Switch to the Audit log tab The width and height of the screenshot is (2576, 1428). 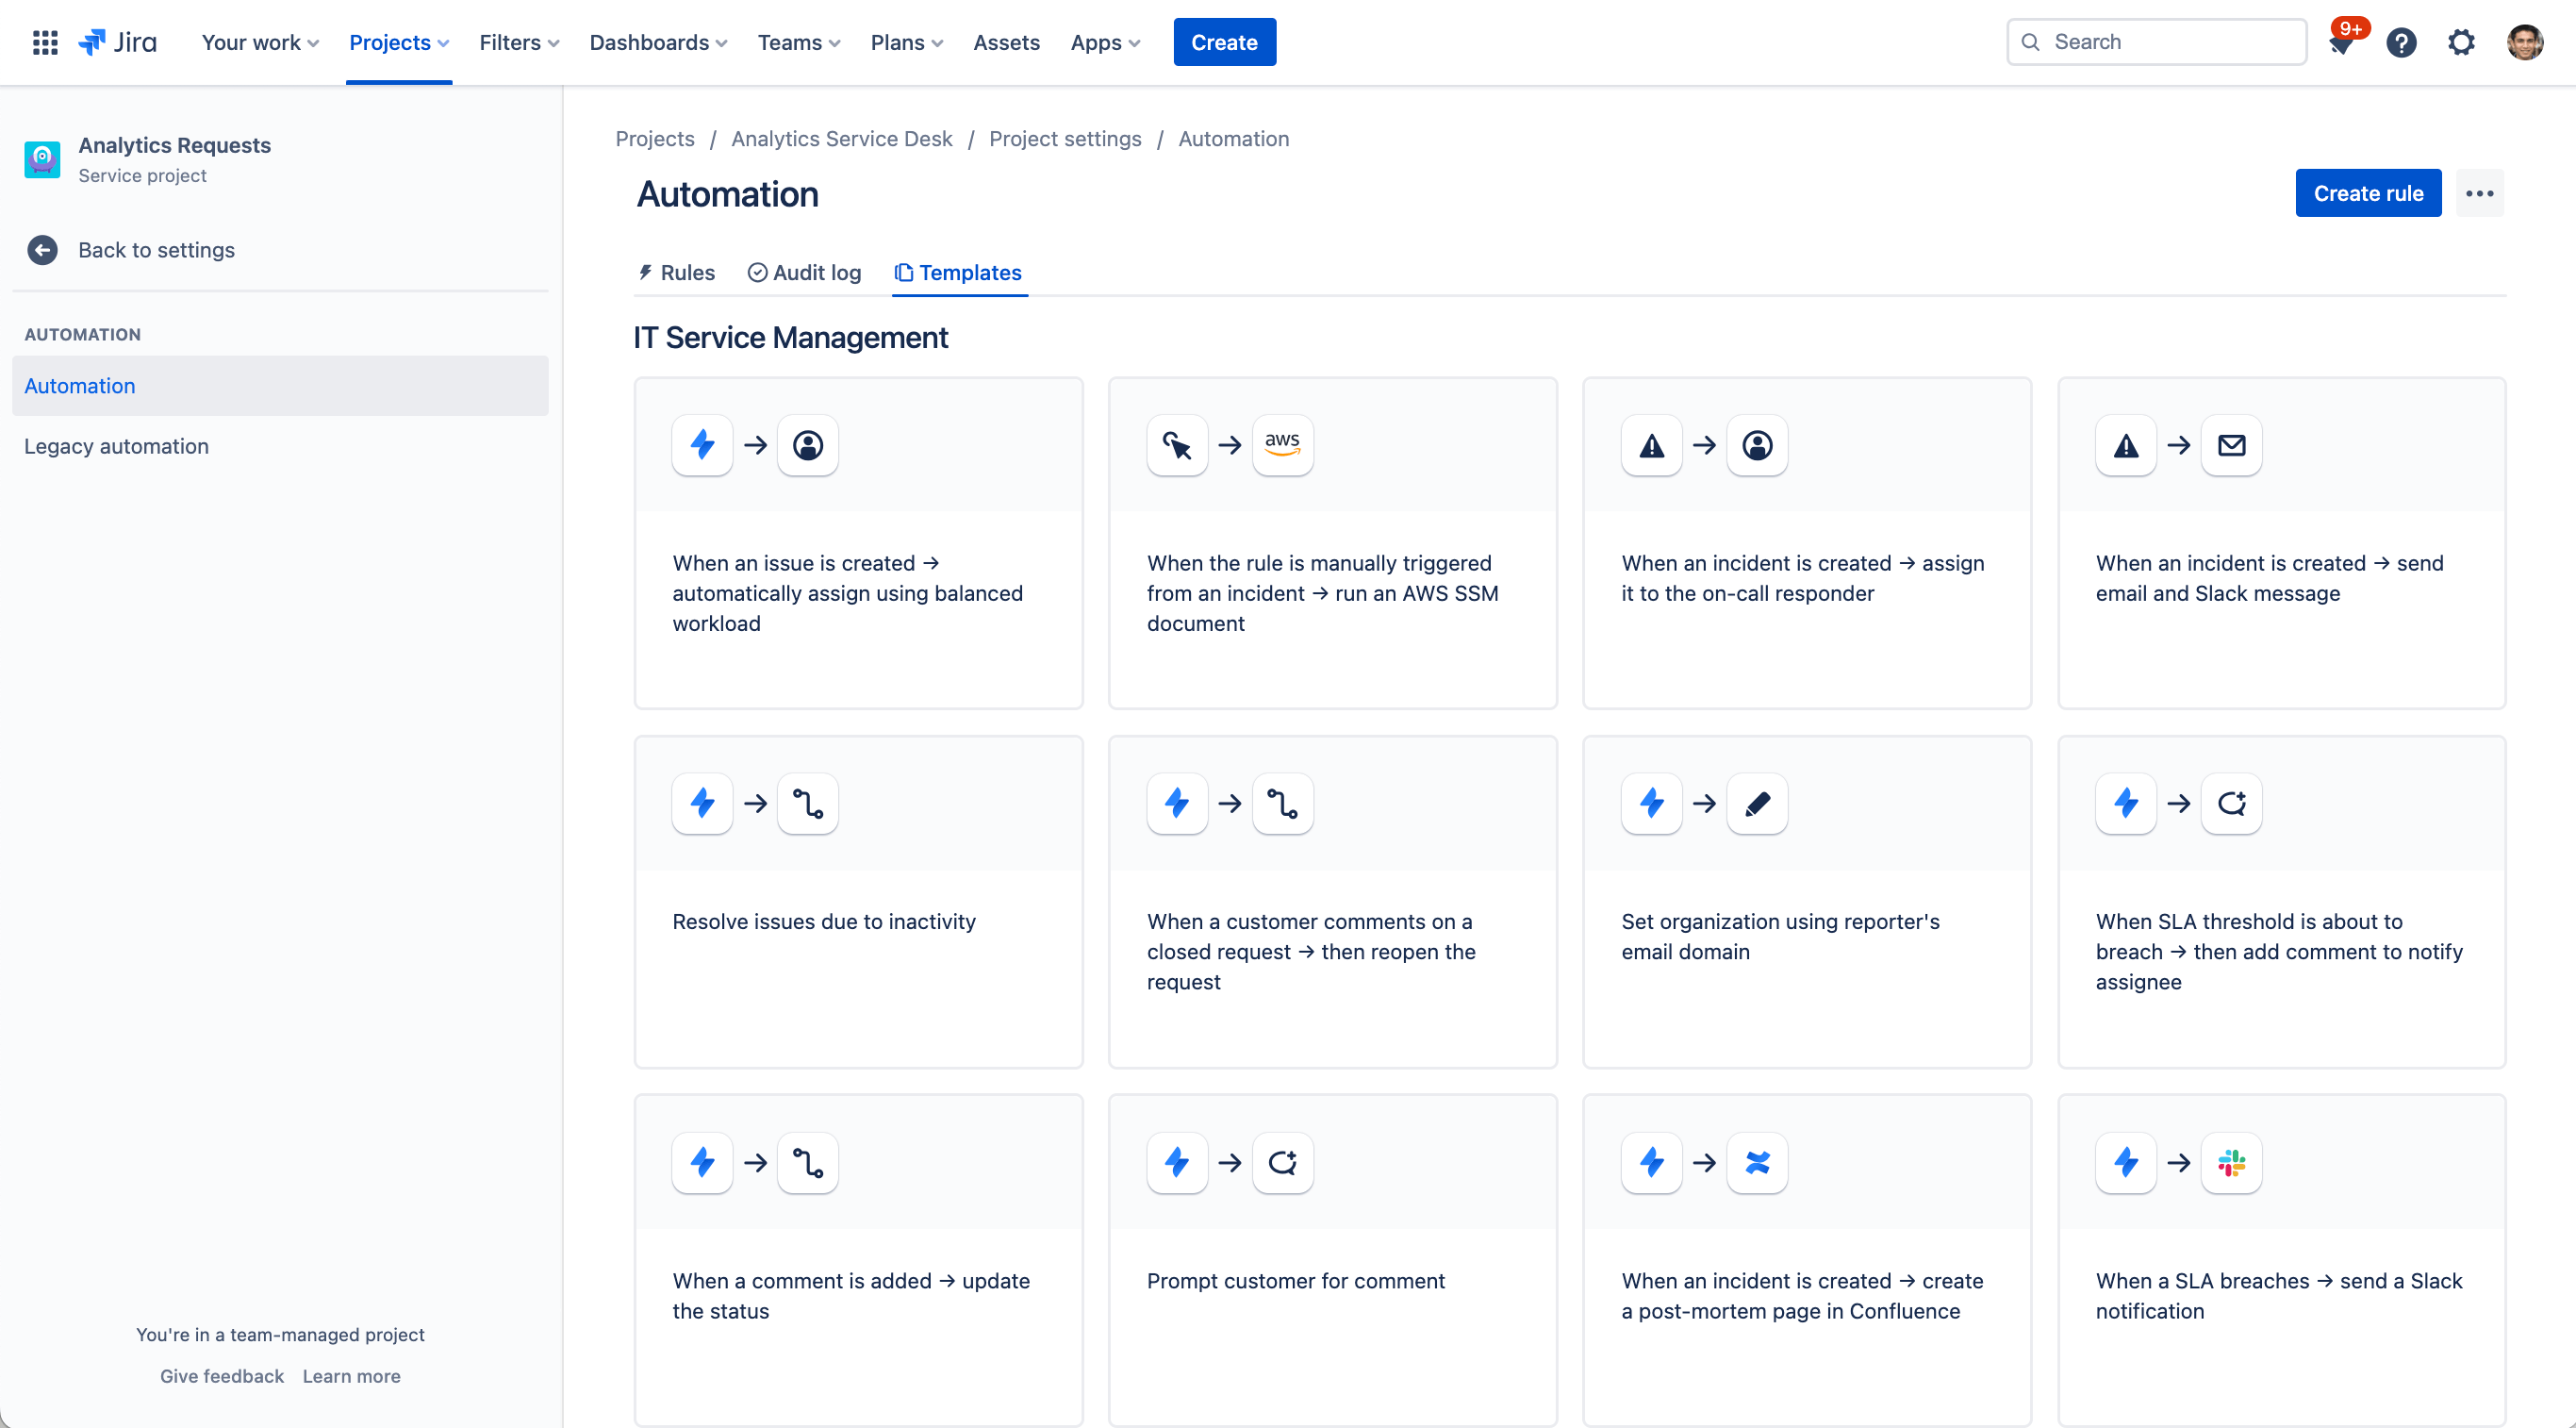click(803, 273)
